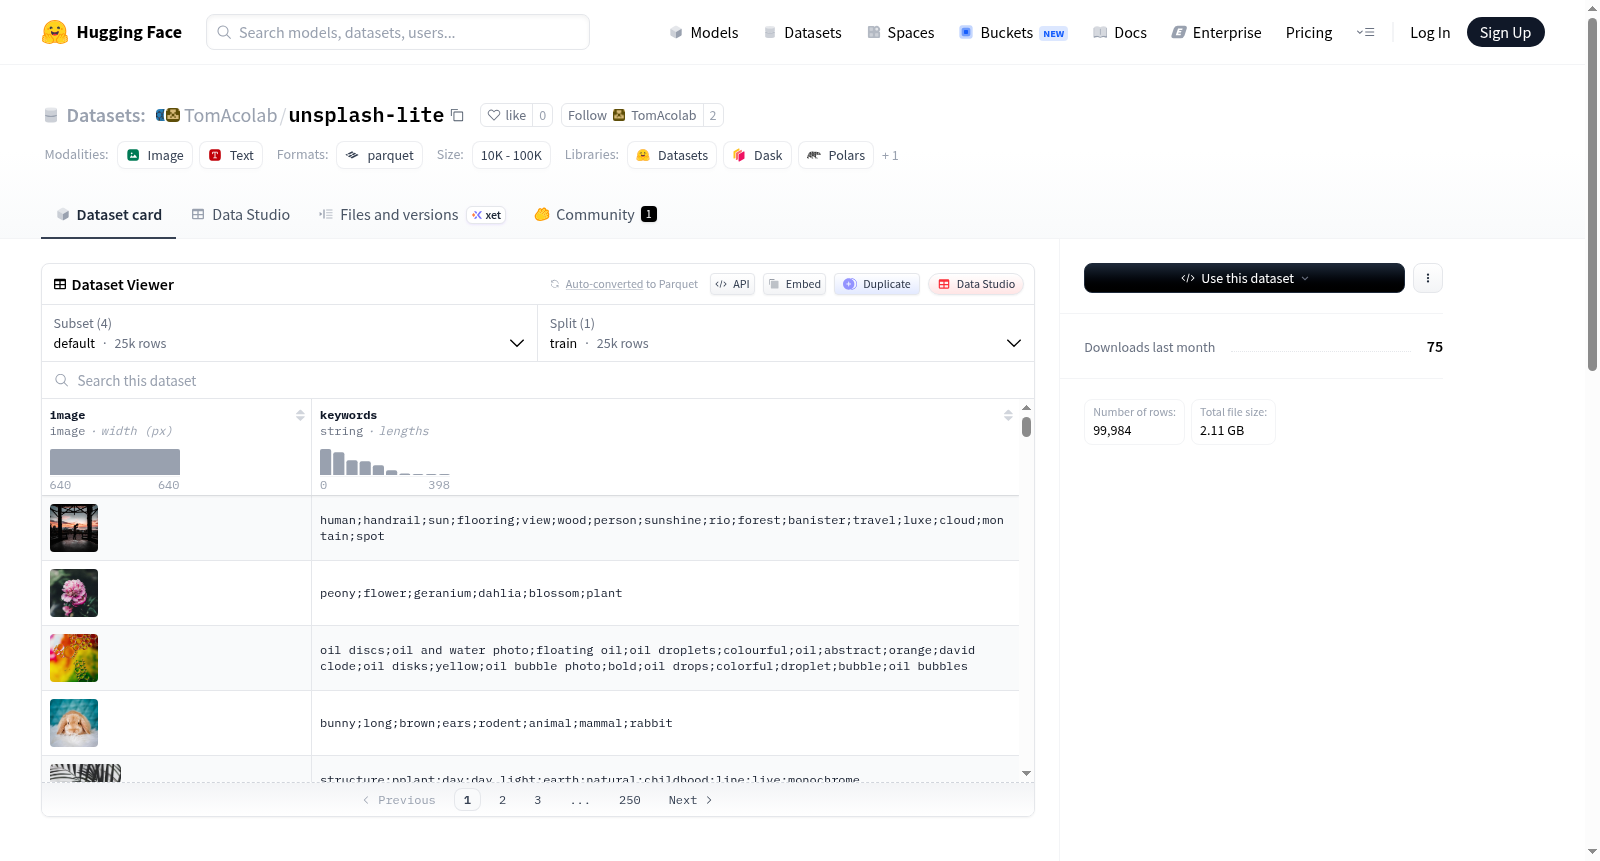Screen dimensions: 1600x861
Task: Open the oil droplets image thumbnail
Action: click(x=74, y=658)
